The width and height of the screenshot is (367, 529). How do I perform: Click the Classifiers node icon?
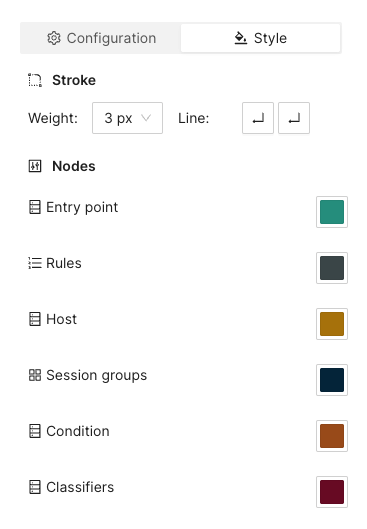point(35,487)
